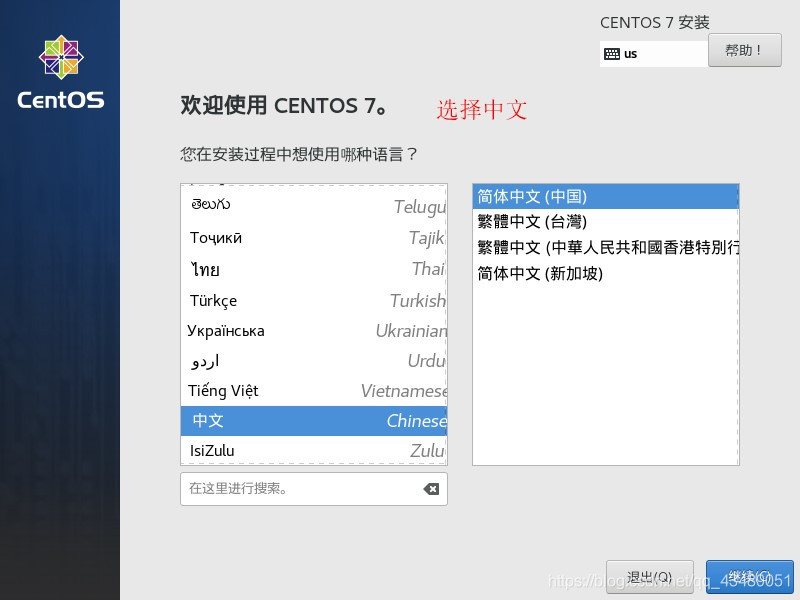800x600 pixels.
Task: Choose 繁體中文 Hong Kong locale
Action: click(606, 247)
